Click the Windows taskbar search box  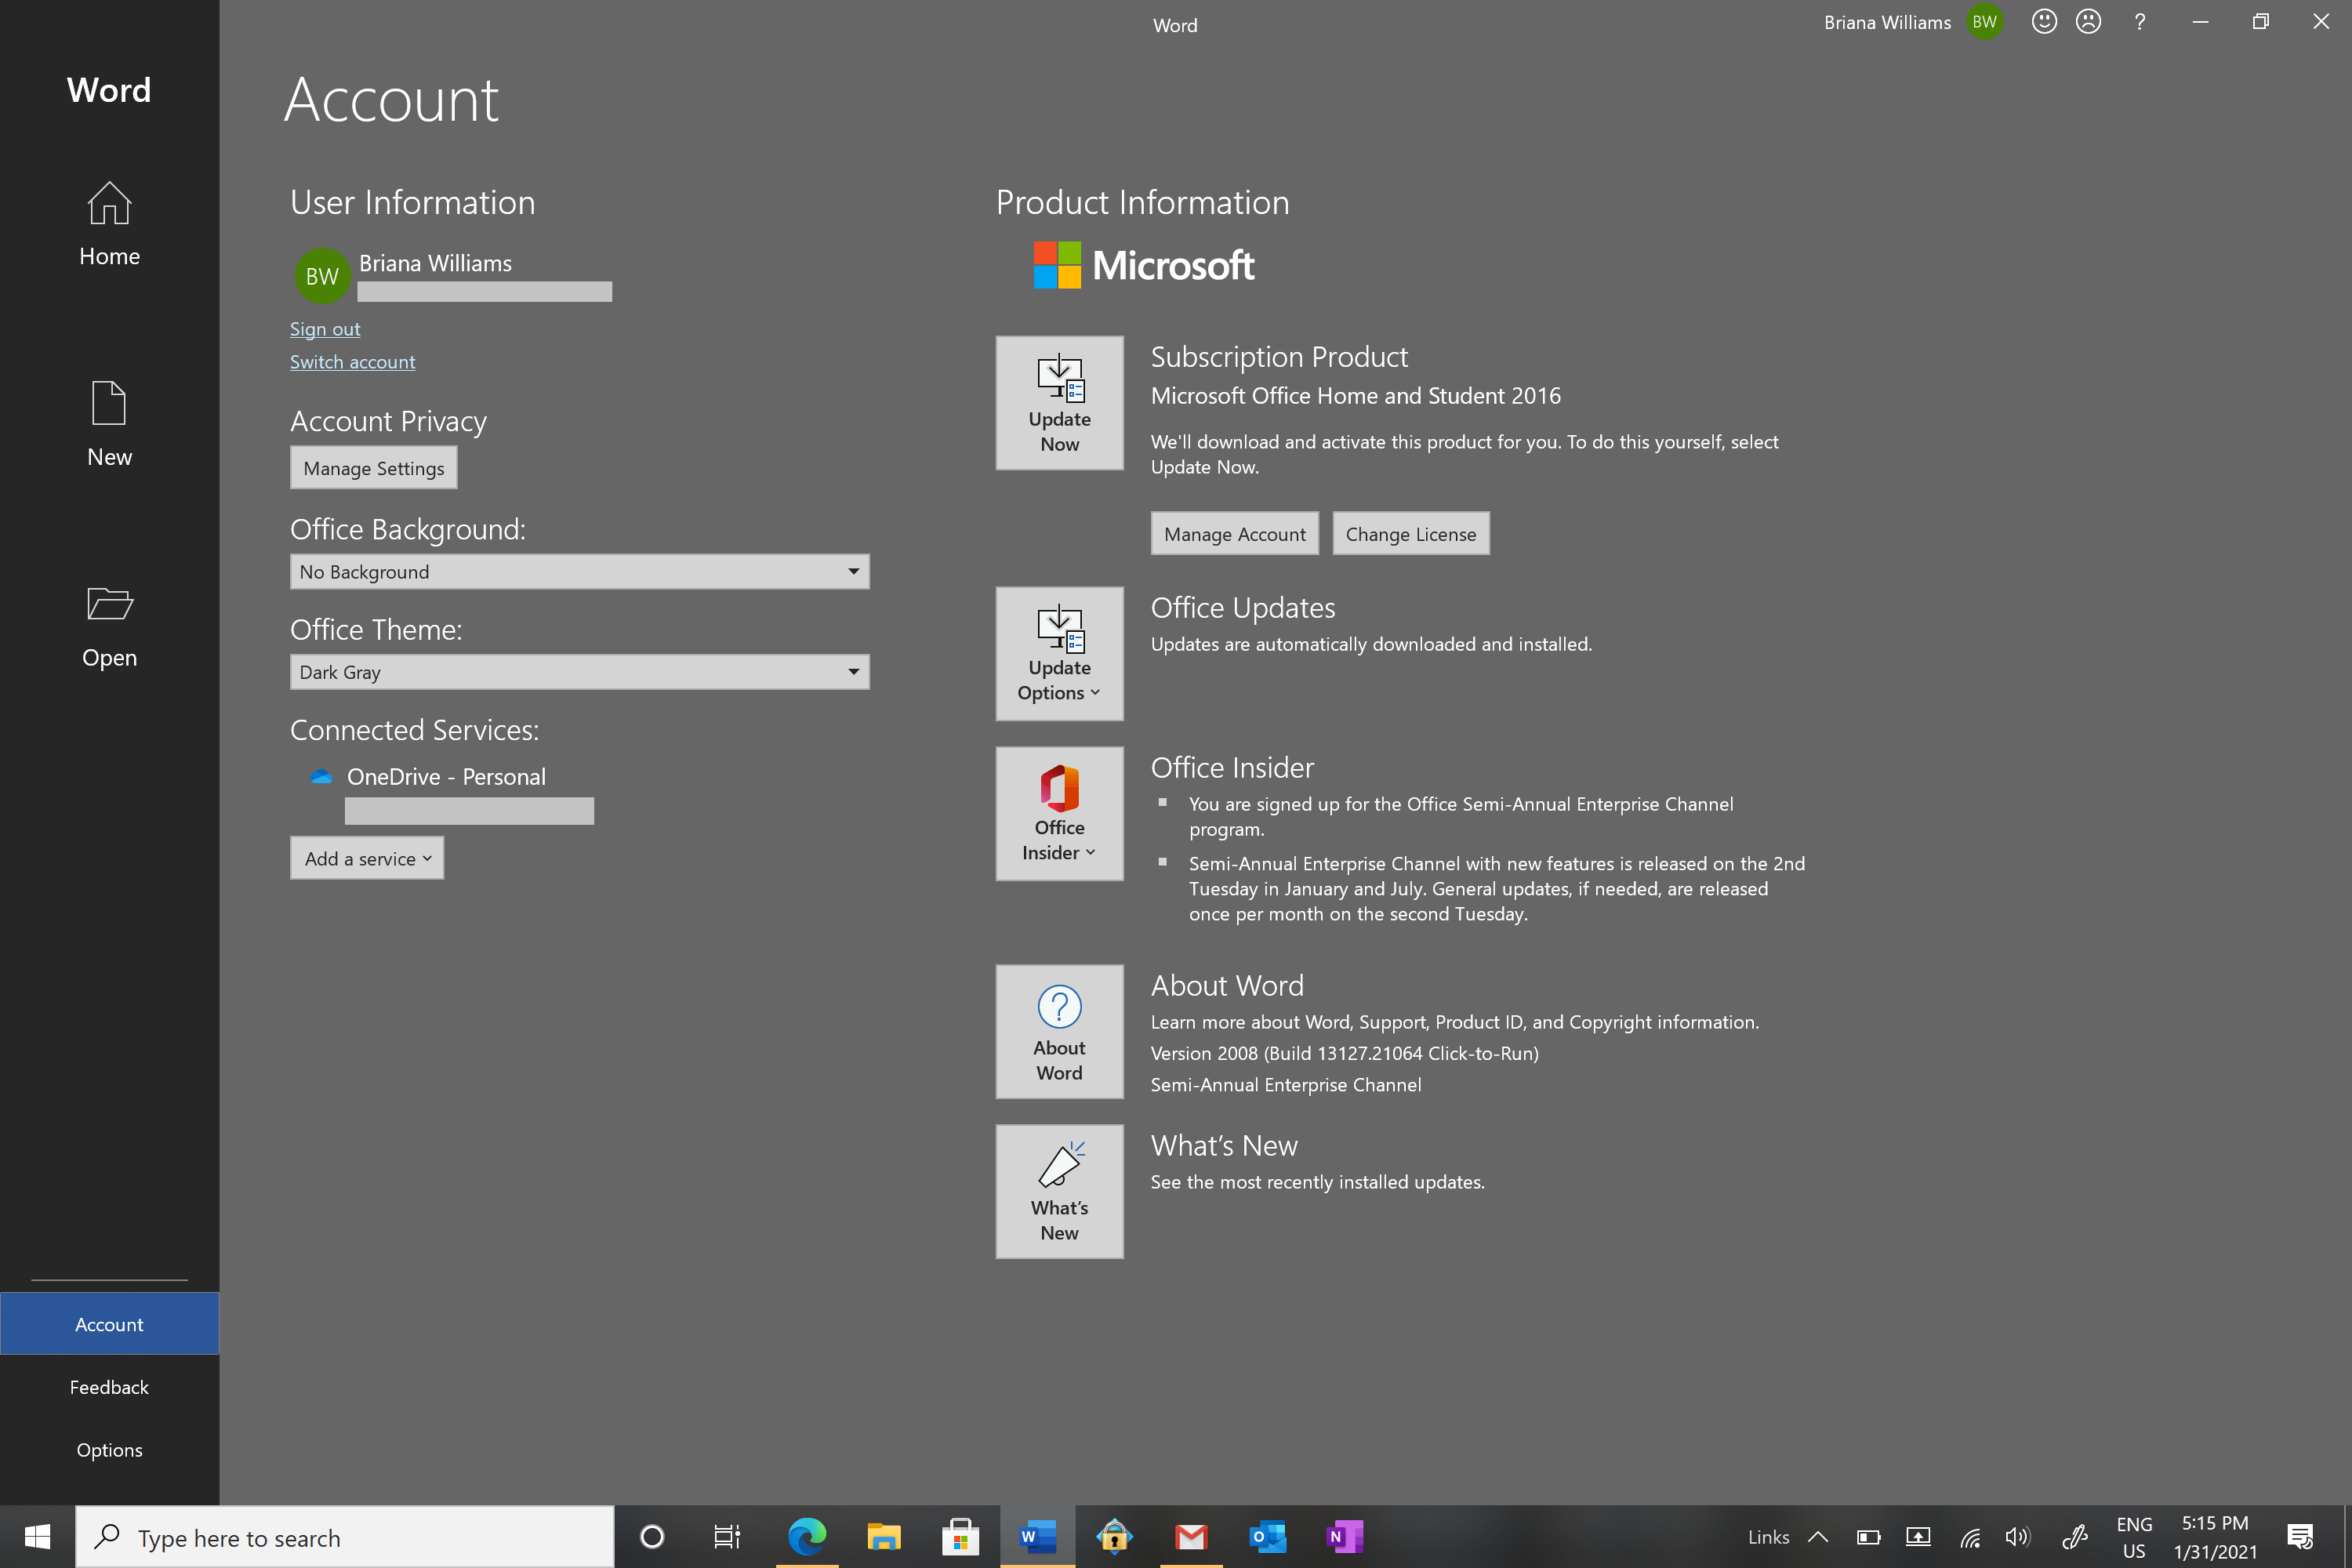pyautogui.click(x=345, y=1537)
